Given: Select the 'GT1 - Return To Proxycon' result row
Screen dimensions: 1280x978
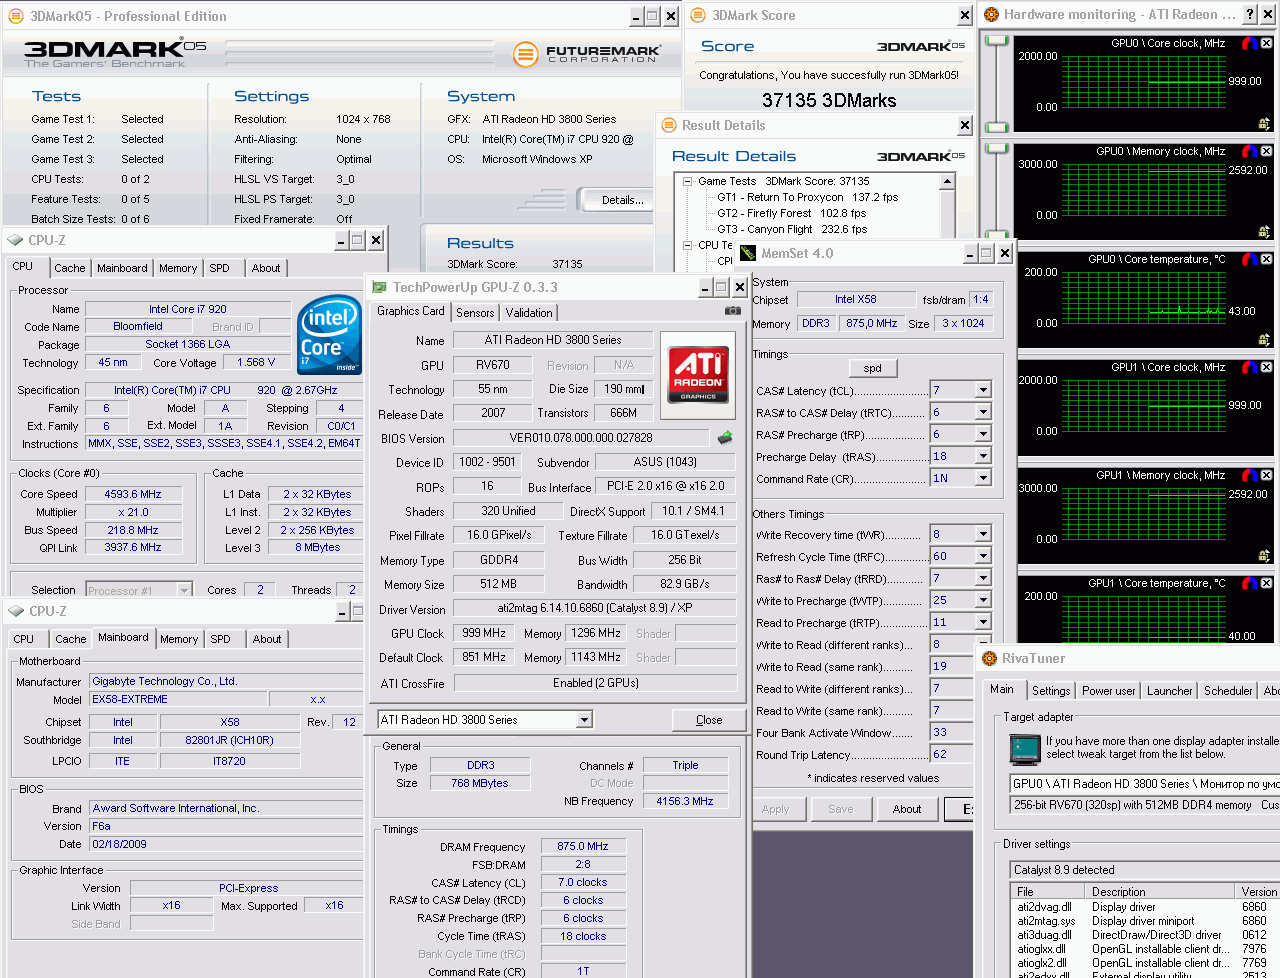Looking at the screenshot, I should click(807, 197).
